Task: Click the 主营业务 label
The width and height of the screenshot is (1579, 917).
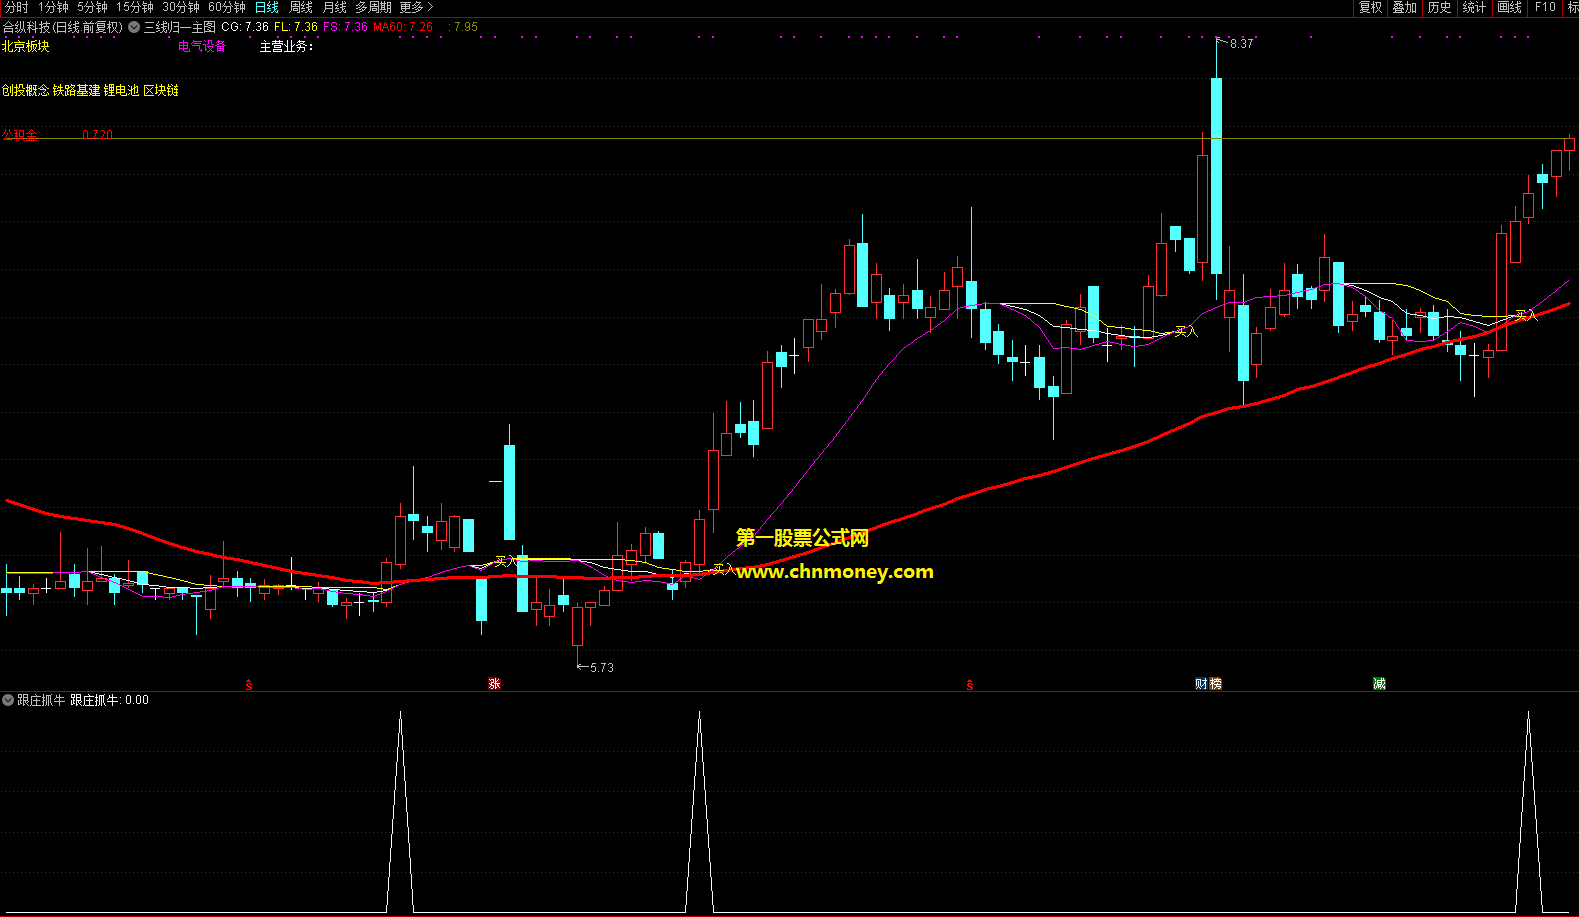Action: tap(286, 46)
